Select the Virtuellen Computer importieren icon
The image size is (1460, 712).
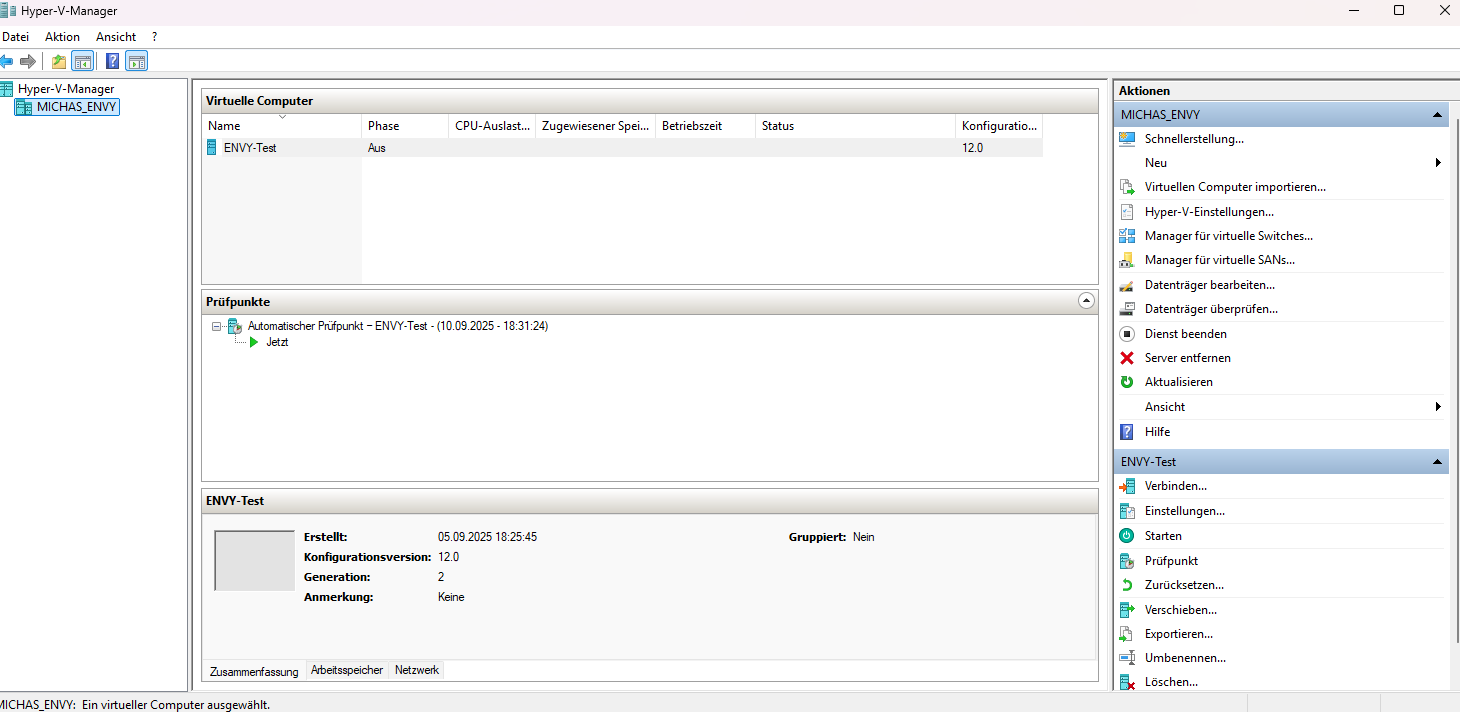1127,187
